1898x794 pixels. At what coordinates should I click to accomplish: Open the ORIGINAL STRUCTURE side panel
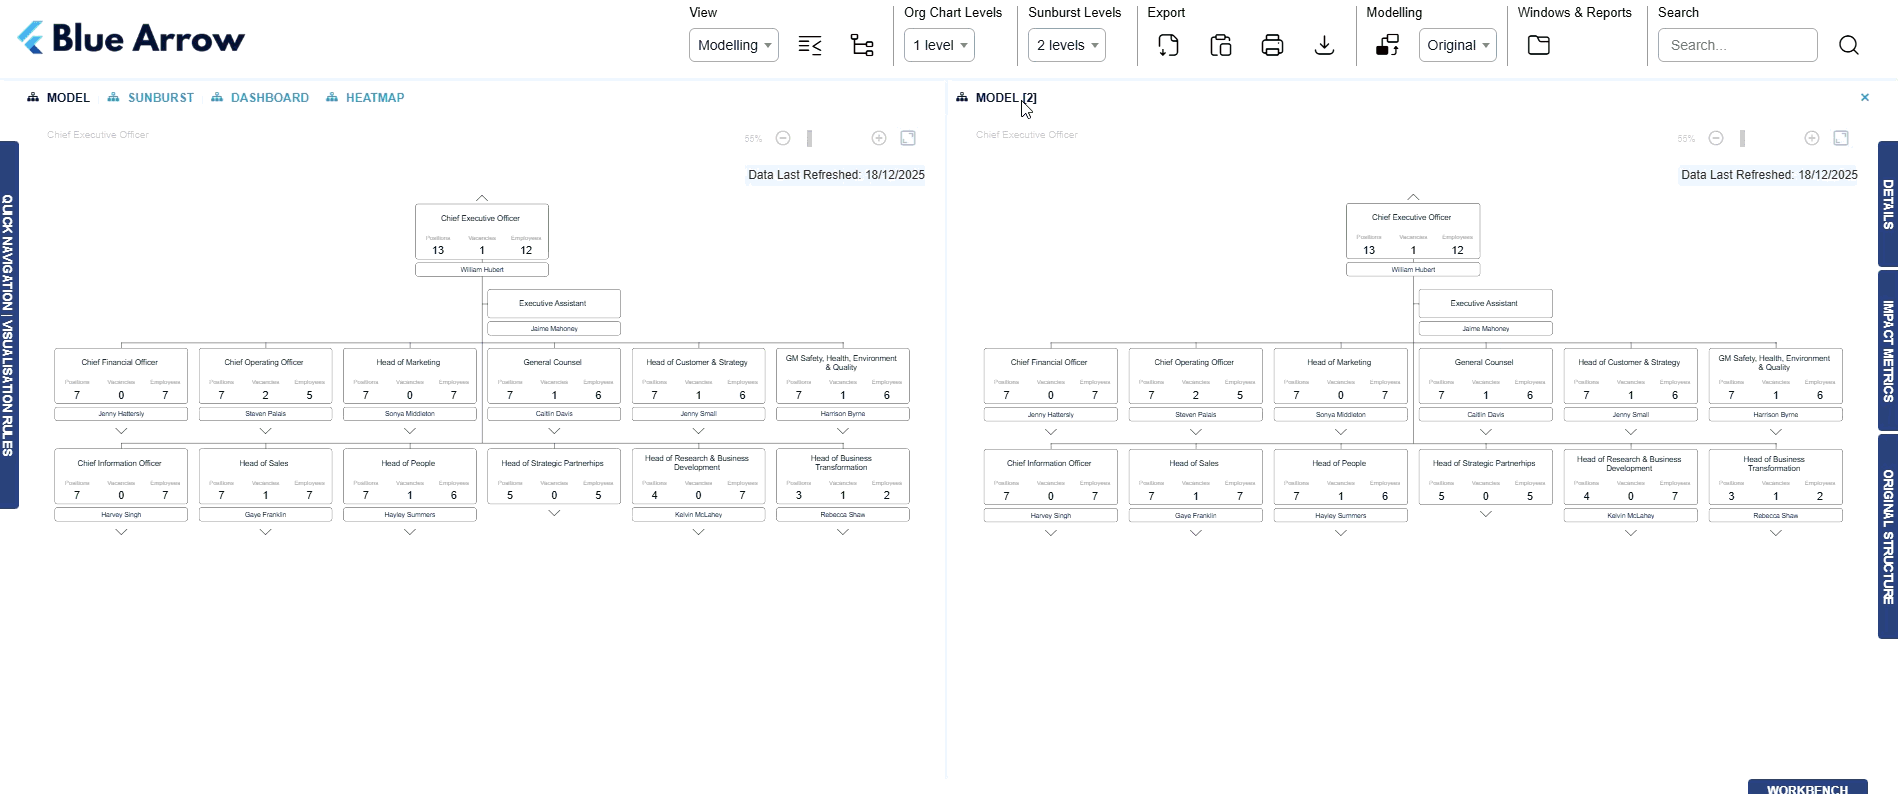click(x=1888, y=536)
